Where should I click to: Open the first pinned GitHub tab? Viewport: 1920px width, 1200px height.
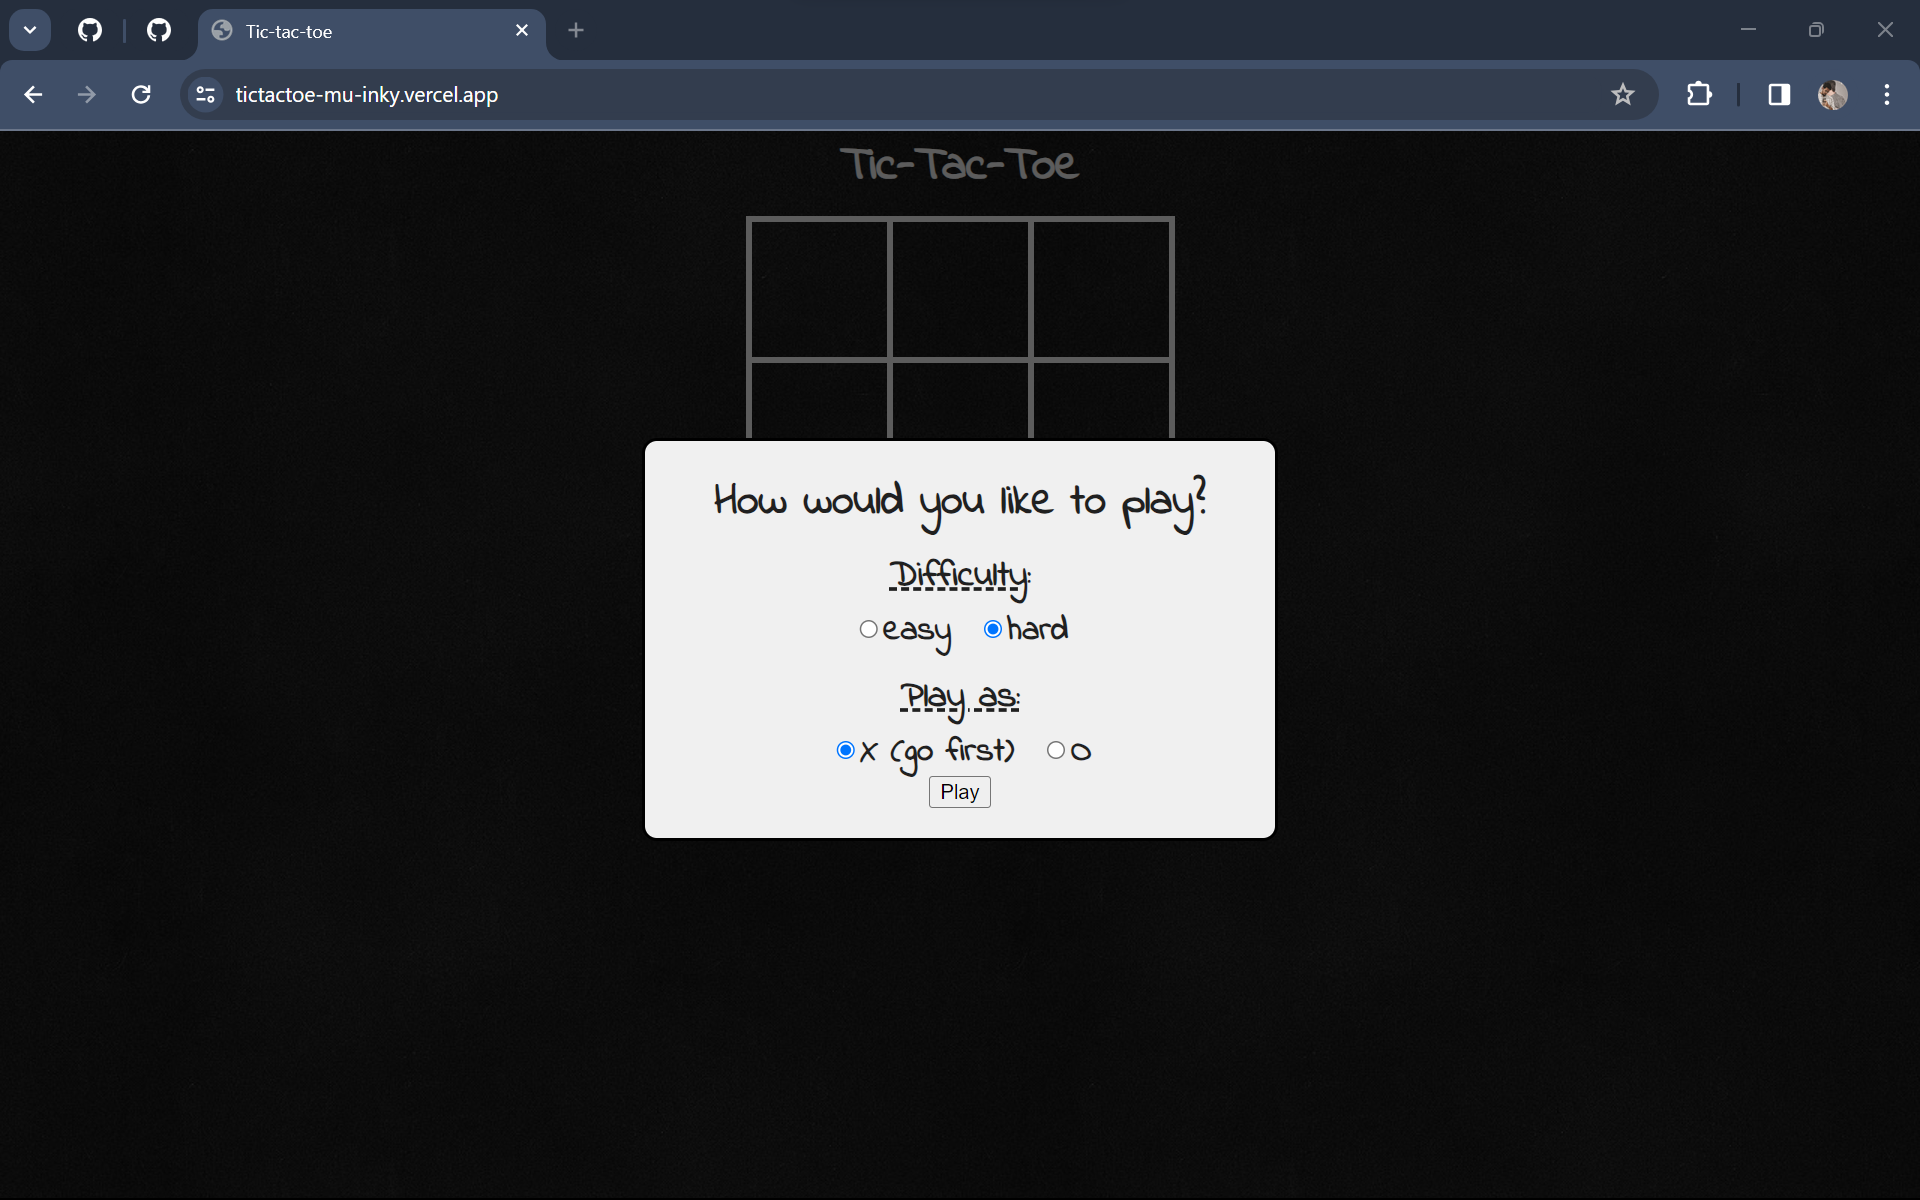pos(90,30)
